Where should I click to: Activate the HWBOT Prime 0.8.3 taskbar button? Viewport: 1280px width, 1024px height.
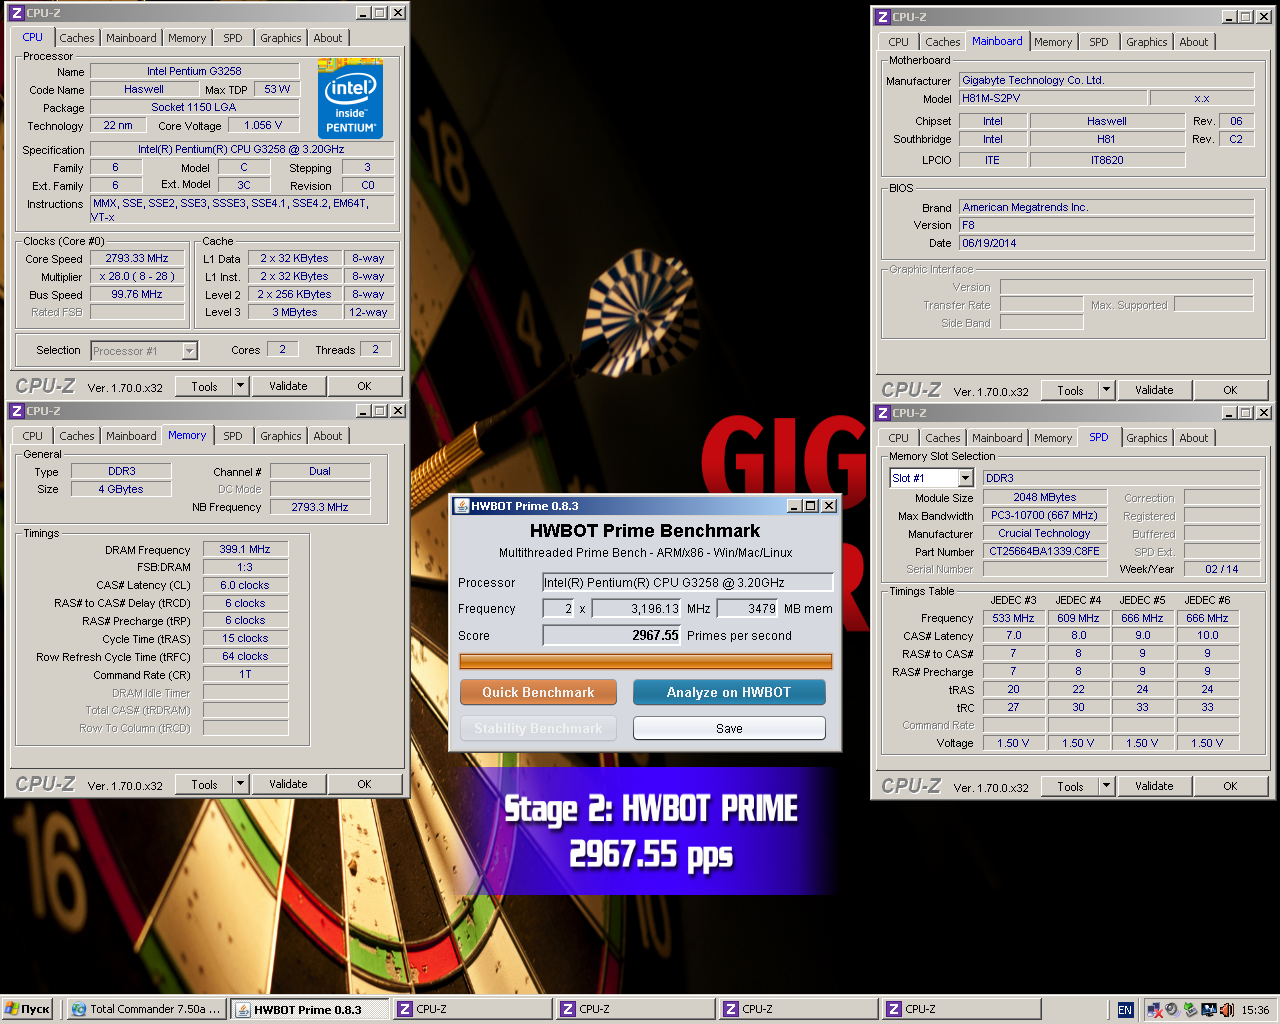click(310, 1009)
